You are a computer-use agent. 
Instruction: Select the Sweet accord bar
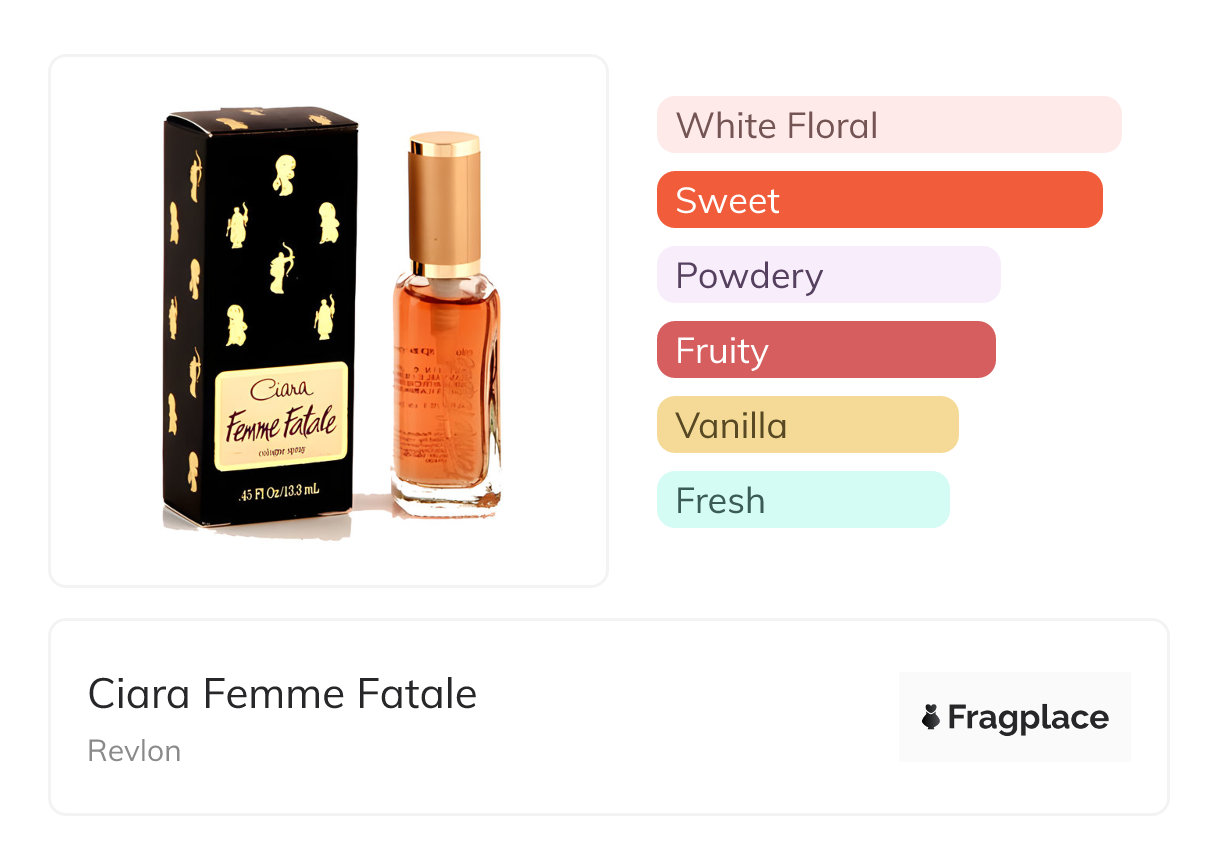point(879,200)
